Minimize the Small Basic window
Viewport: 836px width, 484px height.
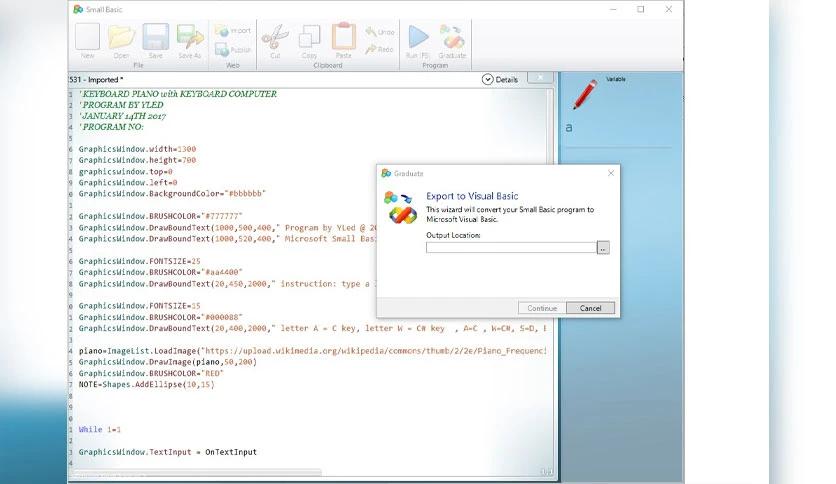[613, 9]
